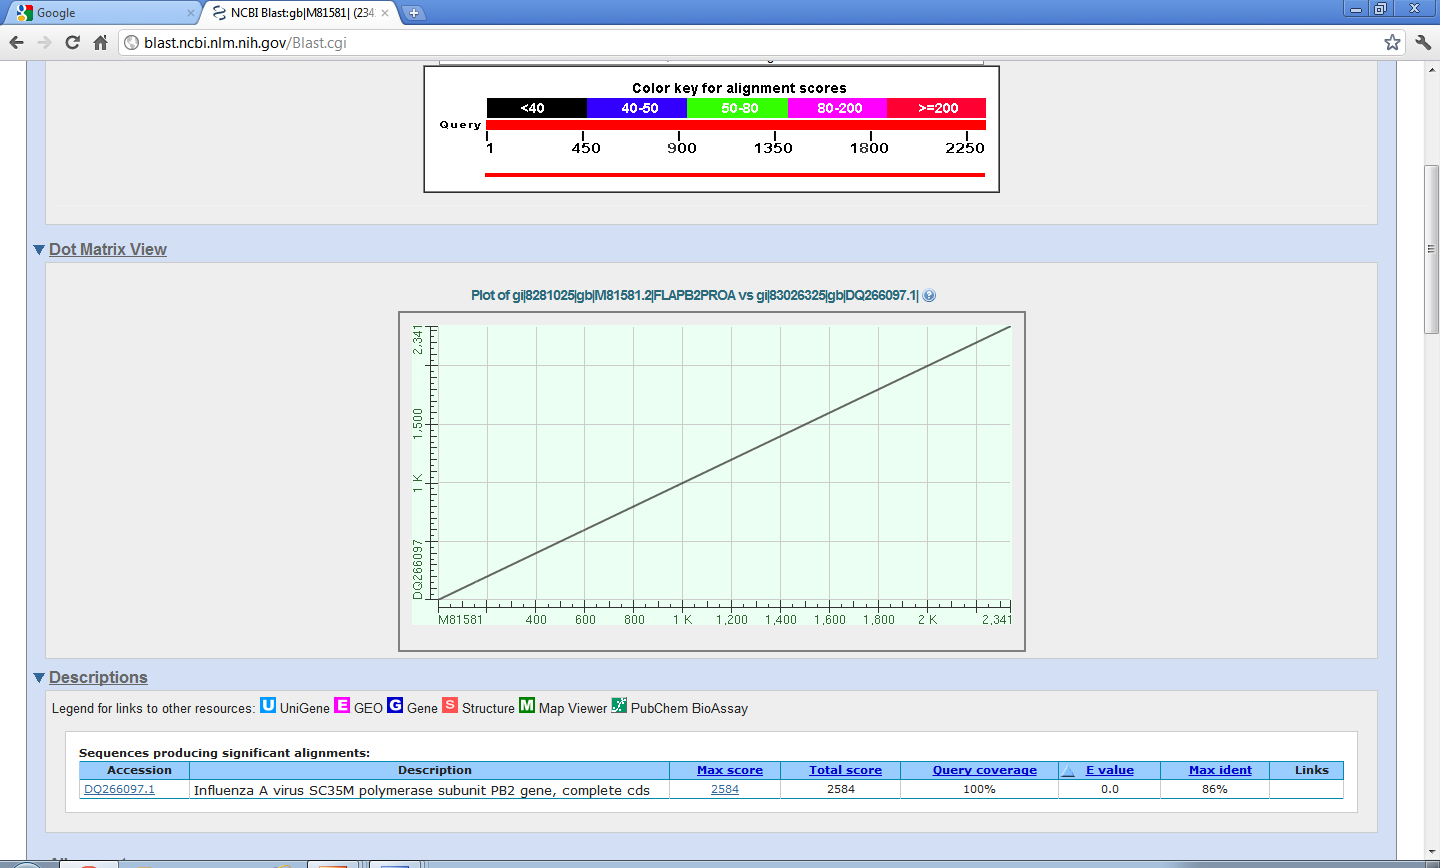Click the red >=200 score color key
The width and height of the screenshot is (1440, 868).
click(x=937, y=108)
